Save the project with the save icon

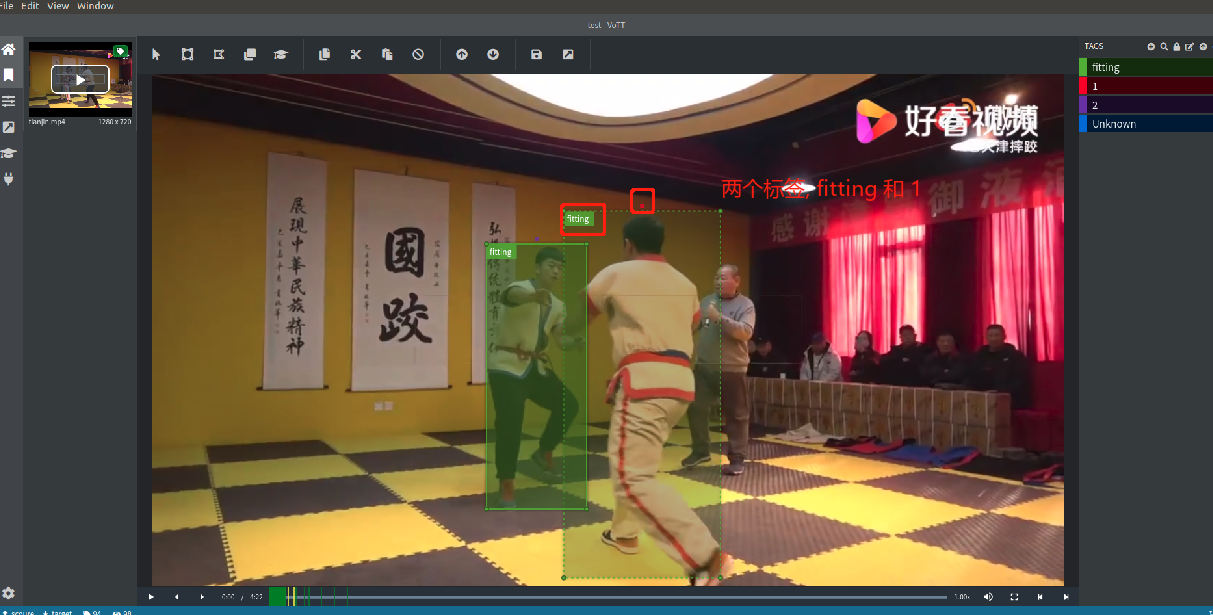tap(536, 54)
